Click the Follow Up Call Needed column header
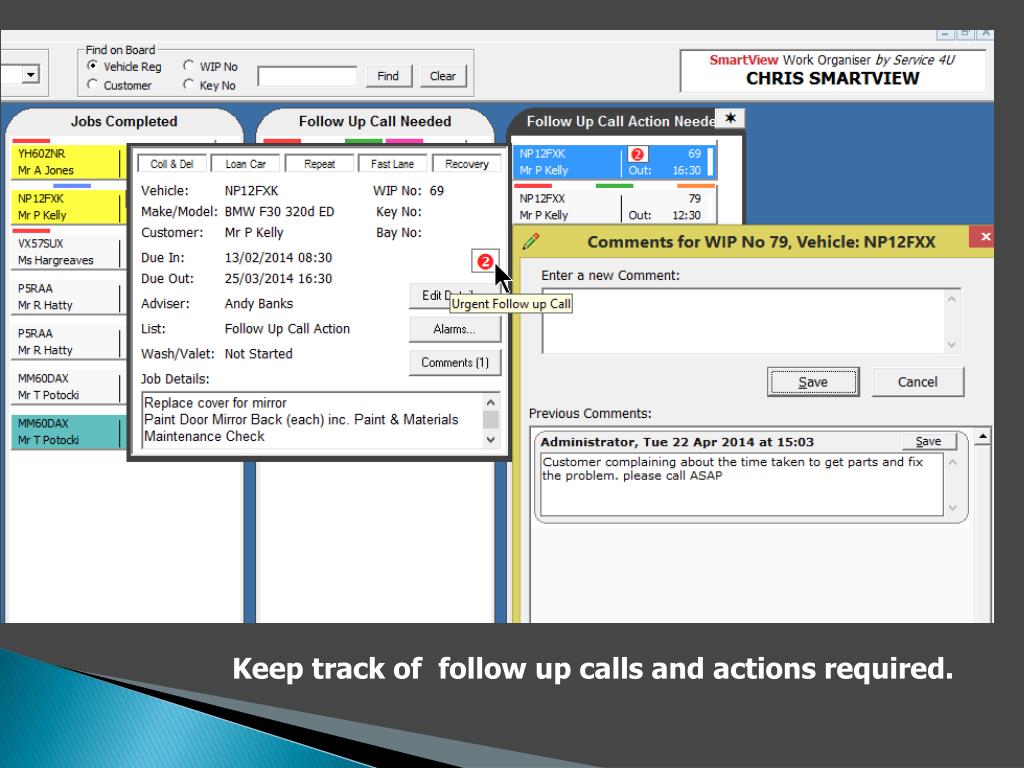 tap(375, 121)
